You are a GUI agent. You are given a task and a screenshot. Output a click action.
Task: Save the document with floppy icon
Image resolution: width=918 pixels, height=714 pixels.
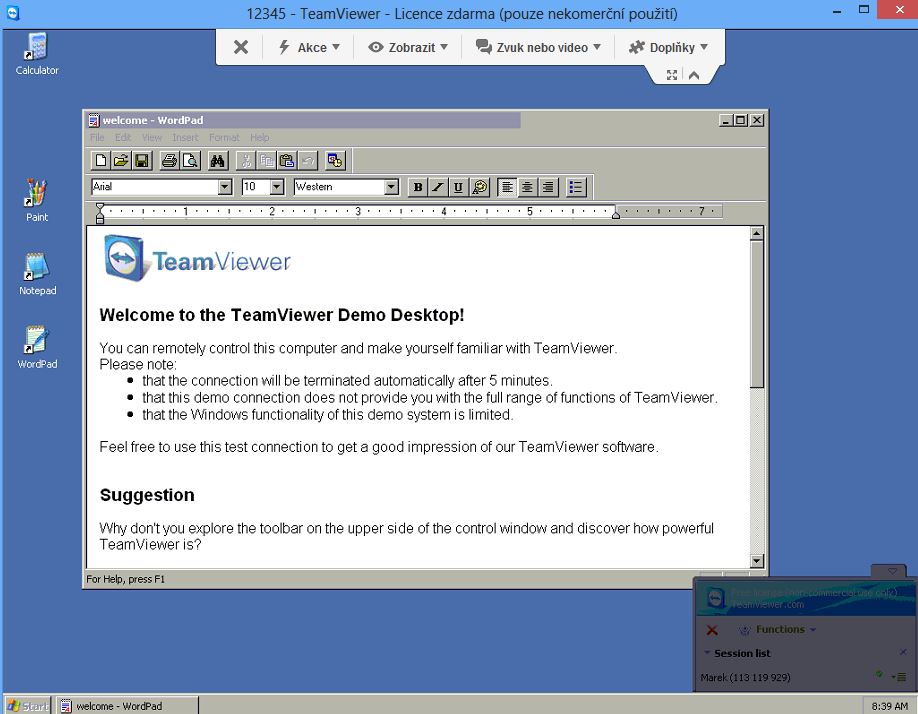[x=142, y=160]
